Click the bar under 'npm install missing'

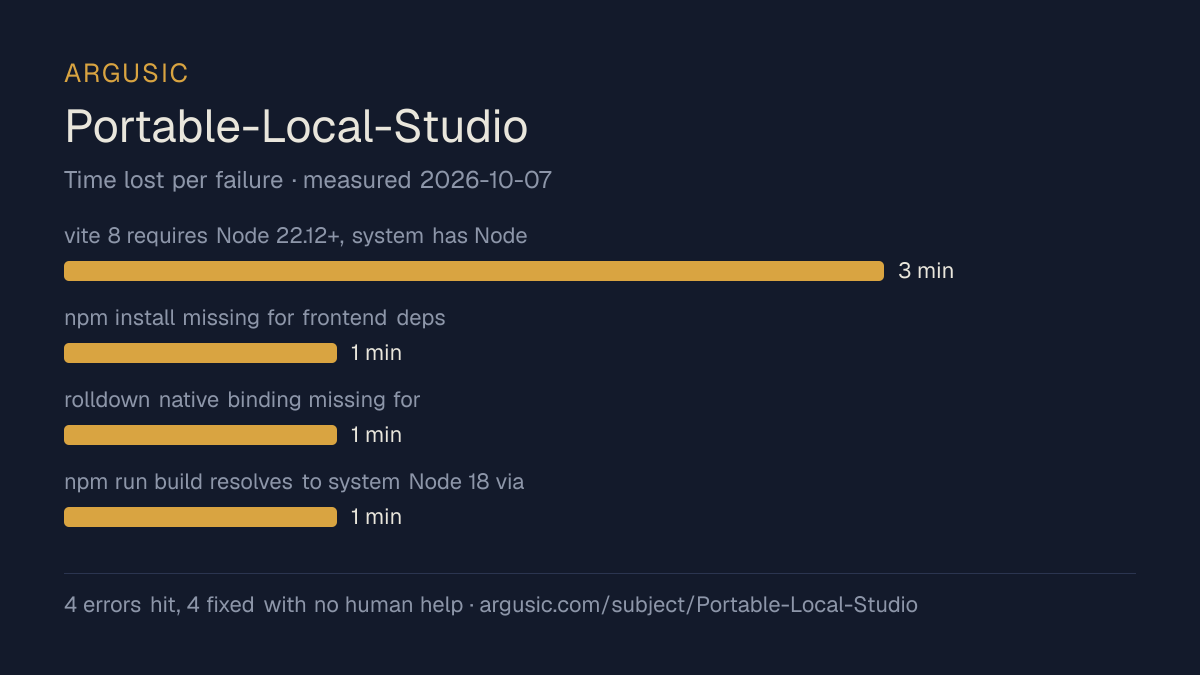point(200,353)
